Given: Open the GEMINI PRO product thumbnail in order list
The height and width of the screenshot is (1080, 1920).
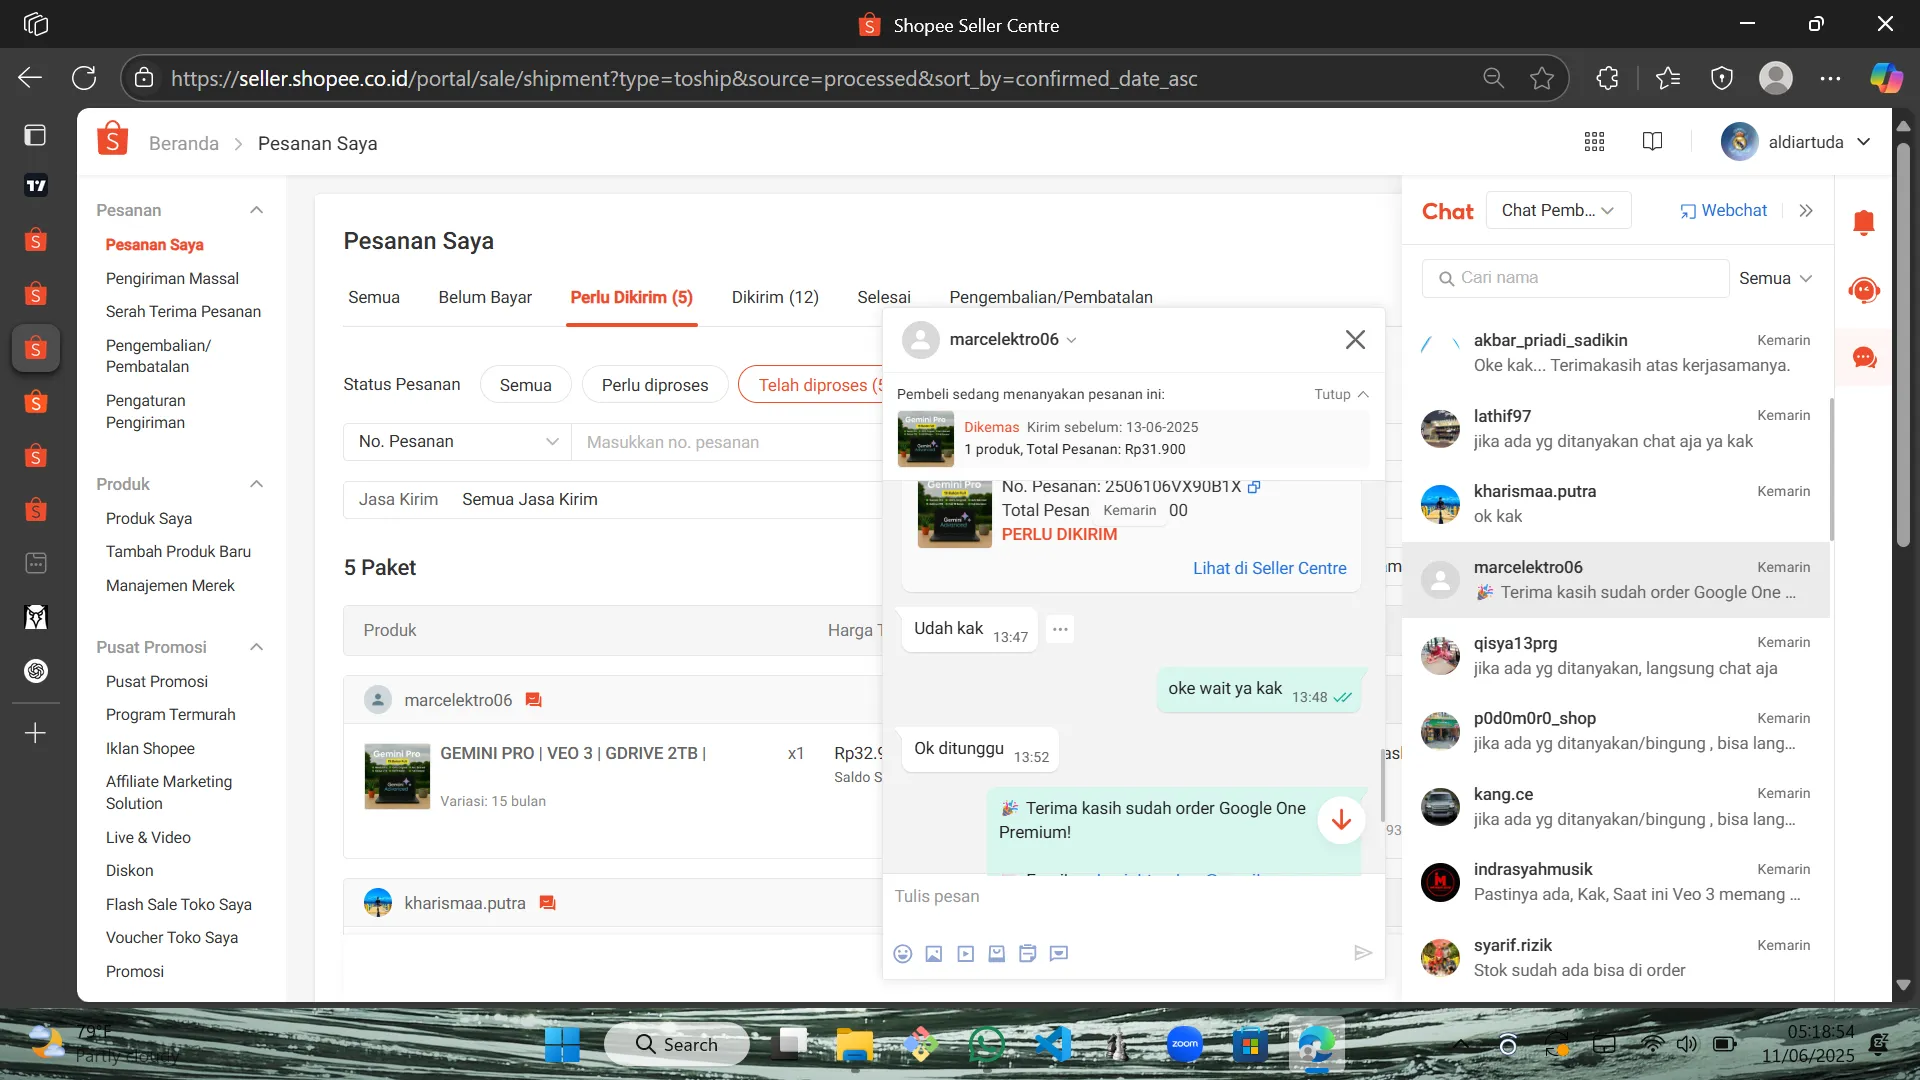Looking at the screenshot, I should 397,776.
